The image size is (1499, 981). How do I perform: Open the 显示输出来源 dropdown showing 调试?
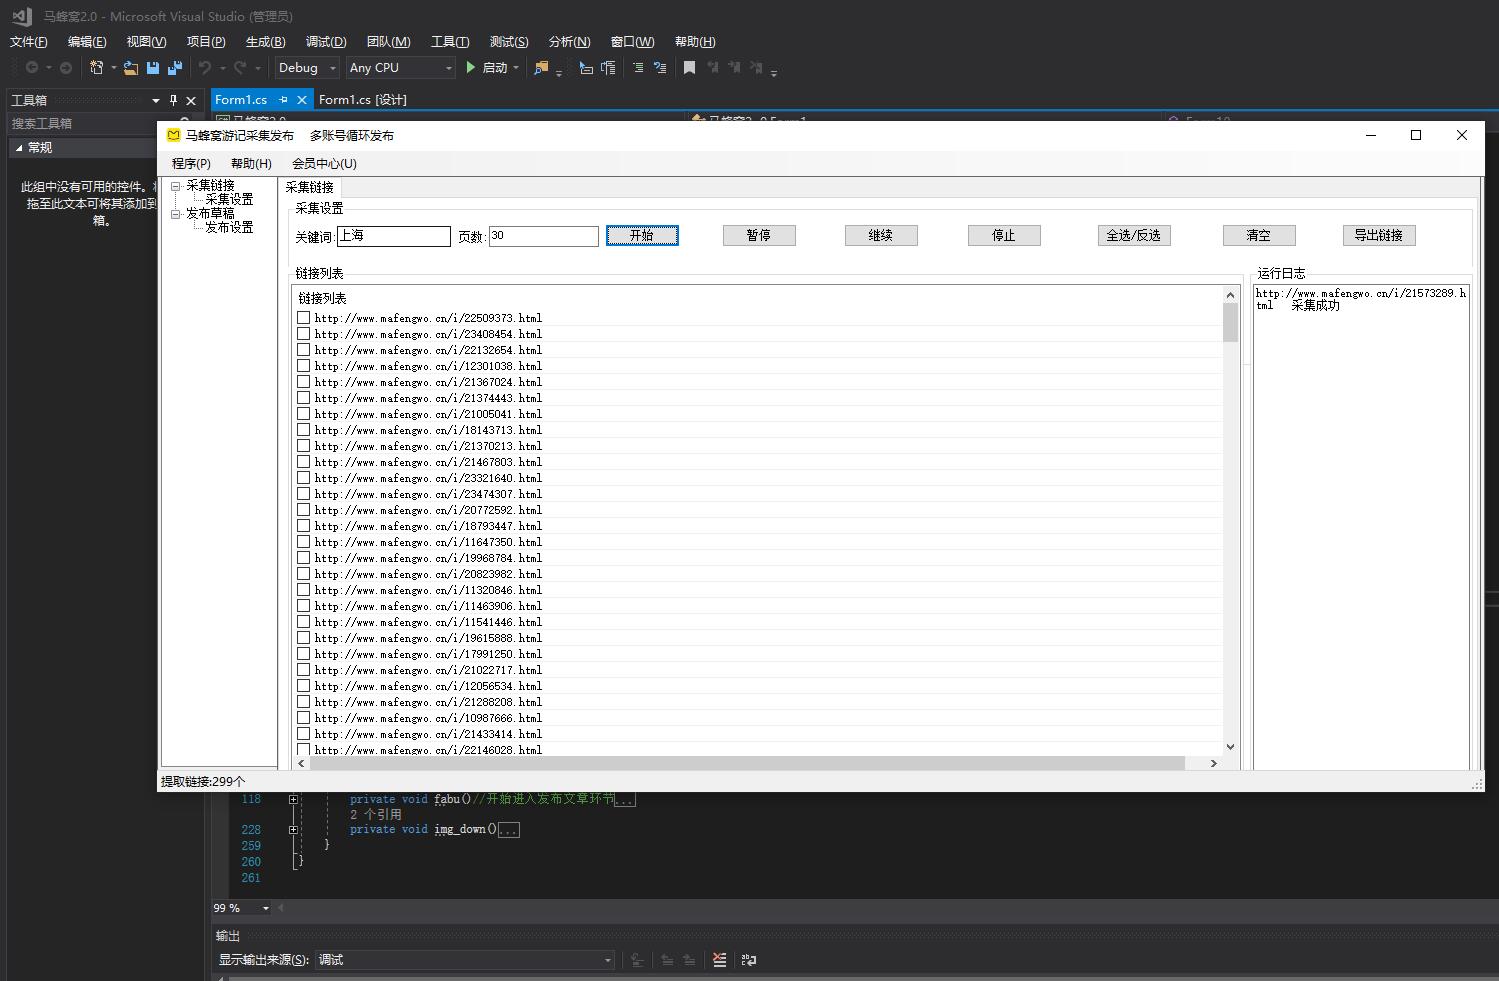pyautogui.click(x=465, y=960)
